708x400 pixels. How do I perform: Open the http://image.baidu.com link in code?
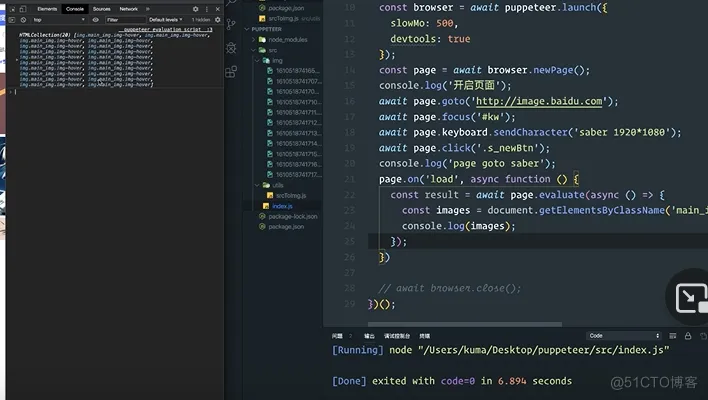tap(539, 101)
